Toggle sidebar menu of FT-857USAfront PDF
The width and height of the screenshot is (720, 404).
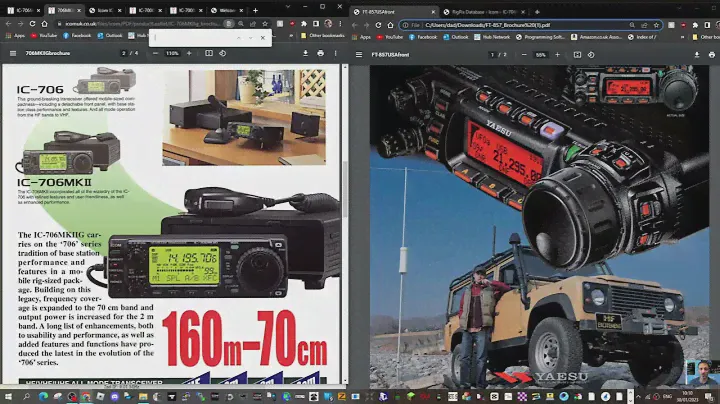[359, 55]
